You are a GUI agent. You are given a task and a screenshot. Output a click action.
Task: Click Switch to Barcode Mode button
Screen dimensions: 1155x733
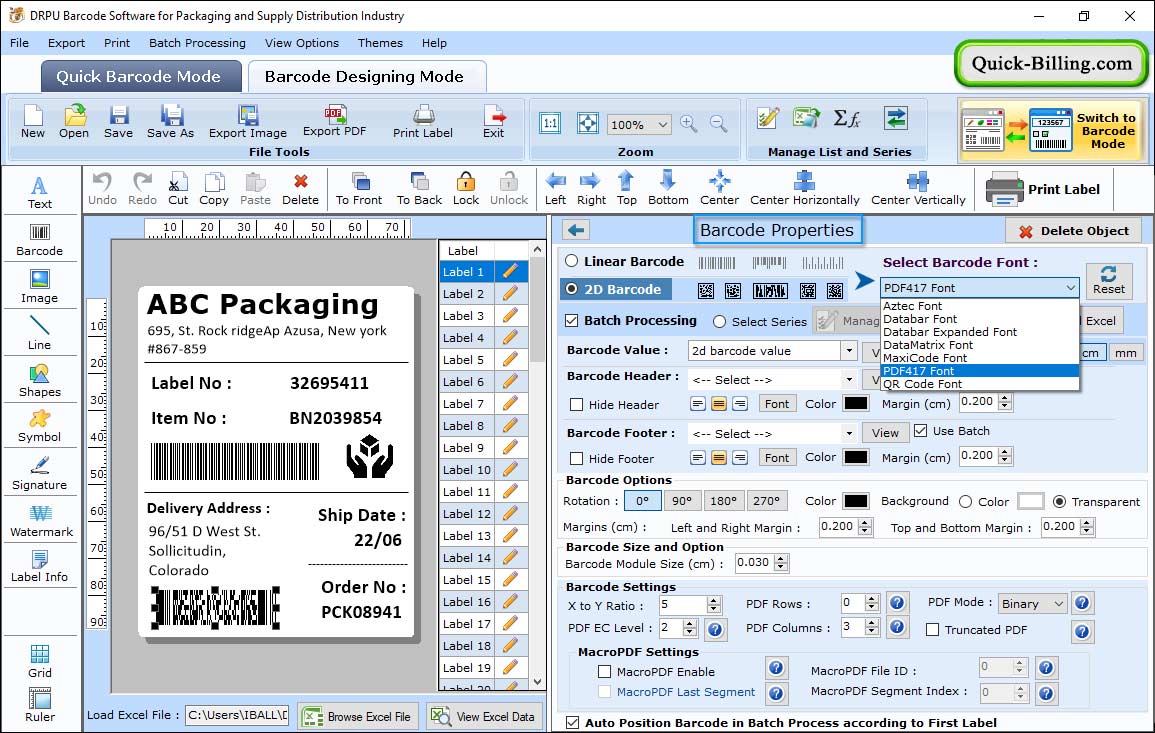(x=1051, y=131)
